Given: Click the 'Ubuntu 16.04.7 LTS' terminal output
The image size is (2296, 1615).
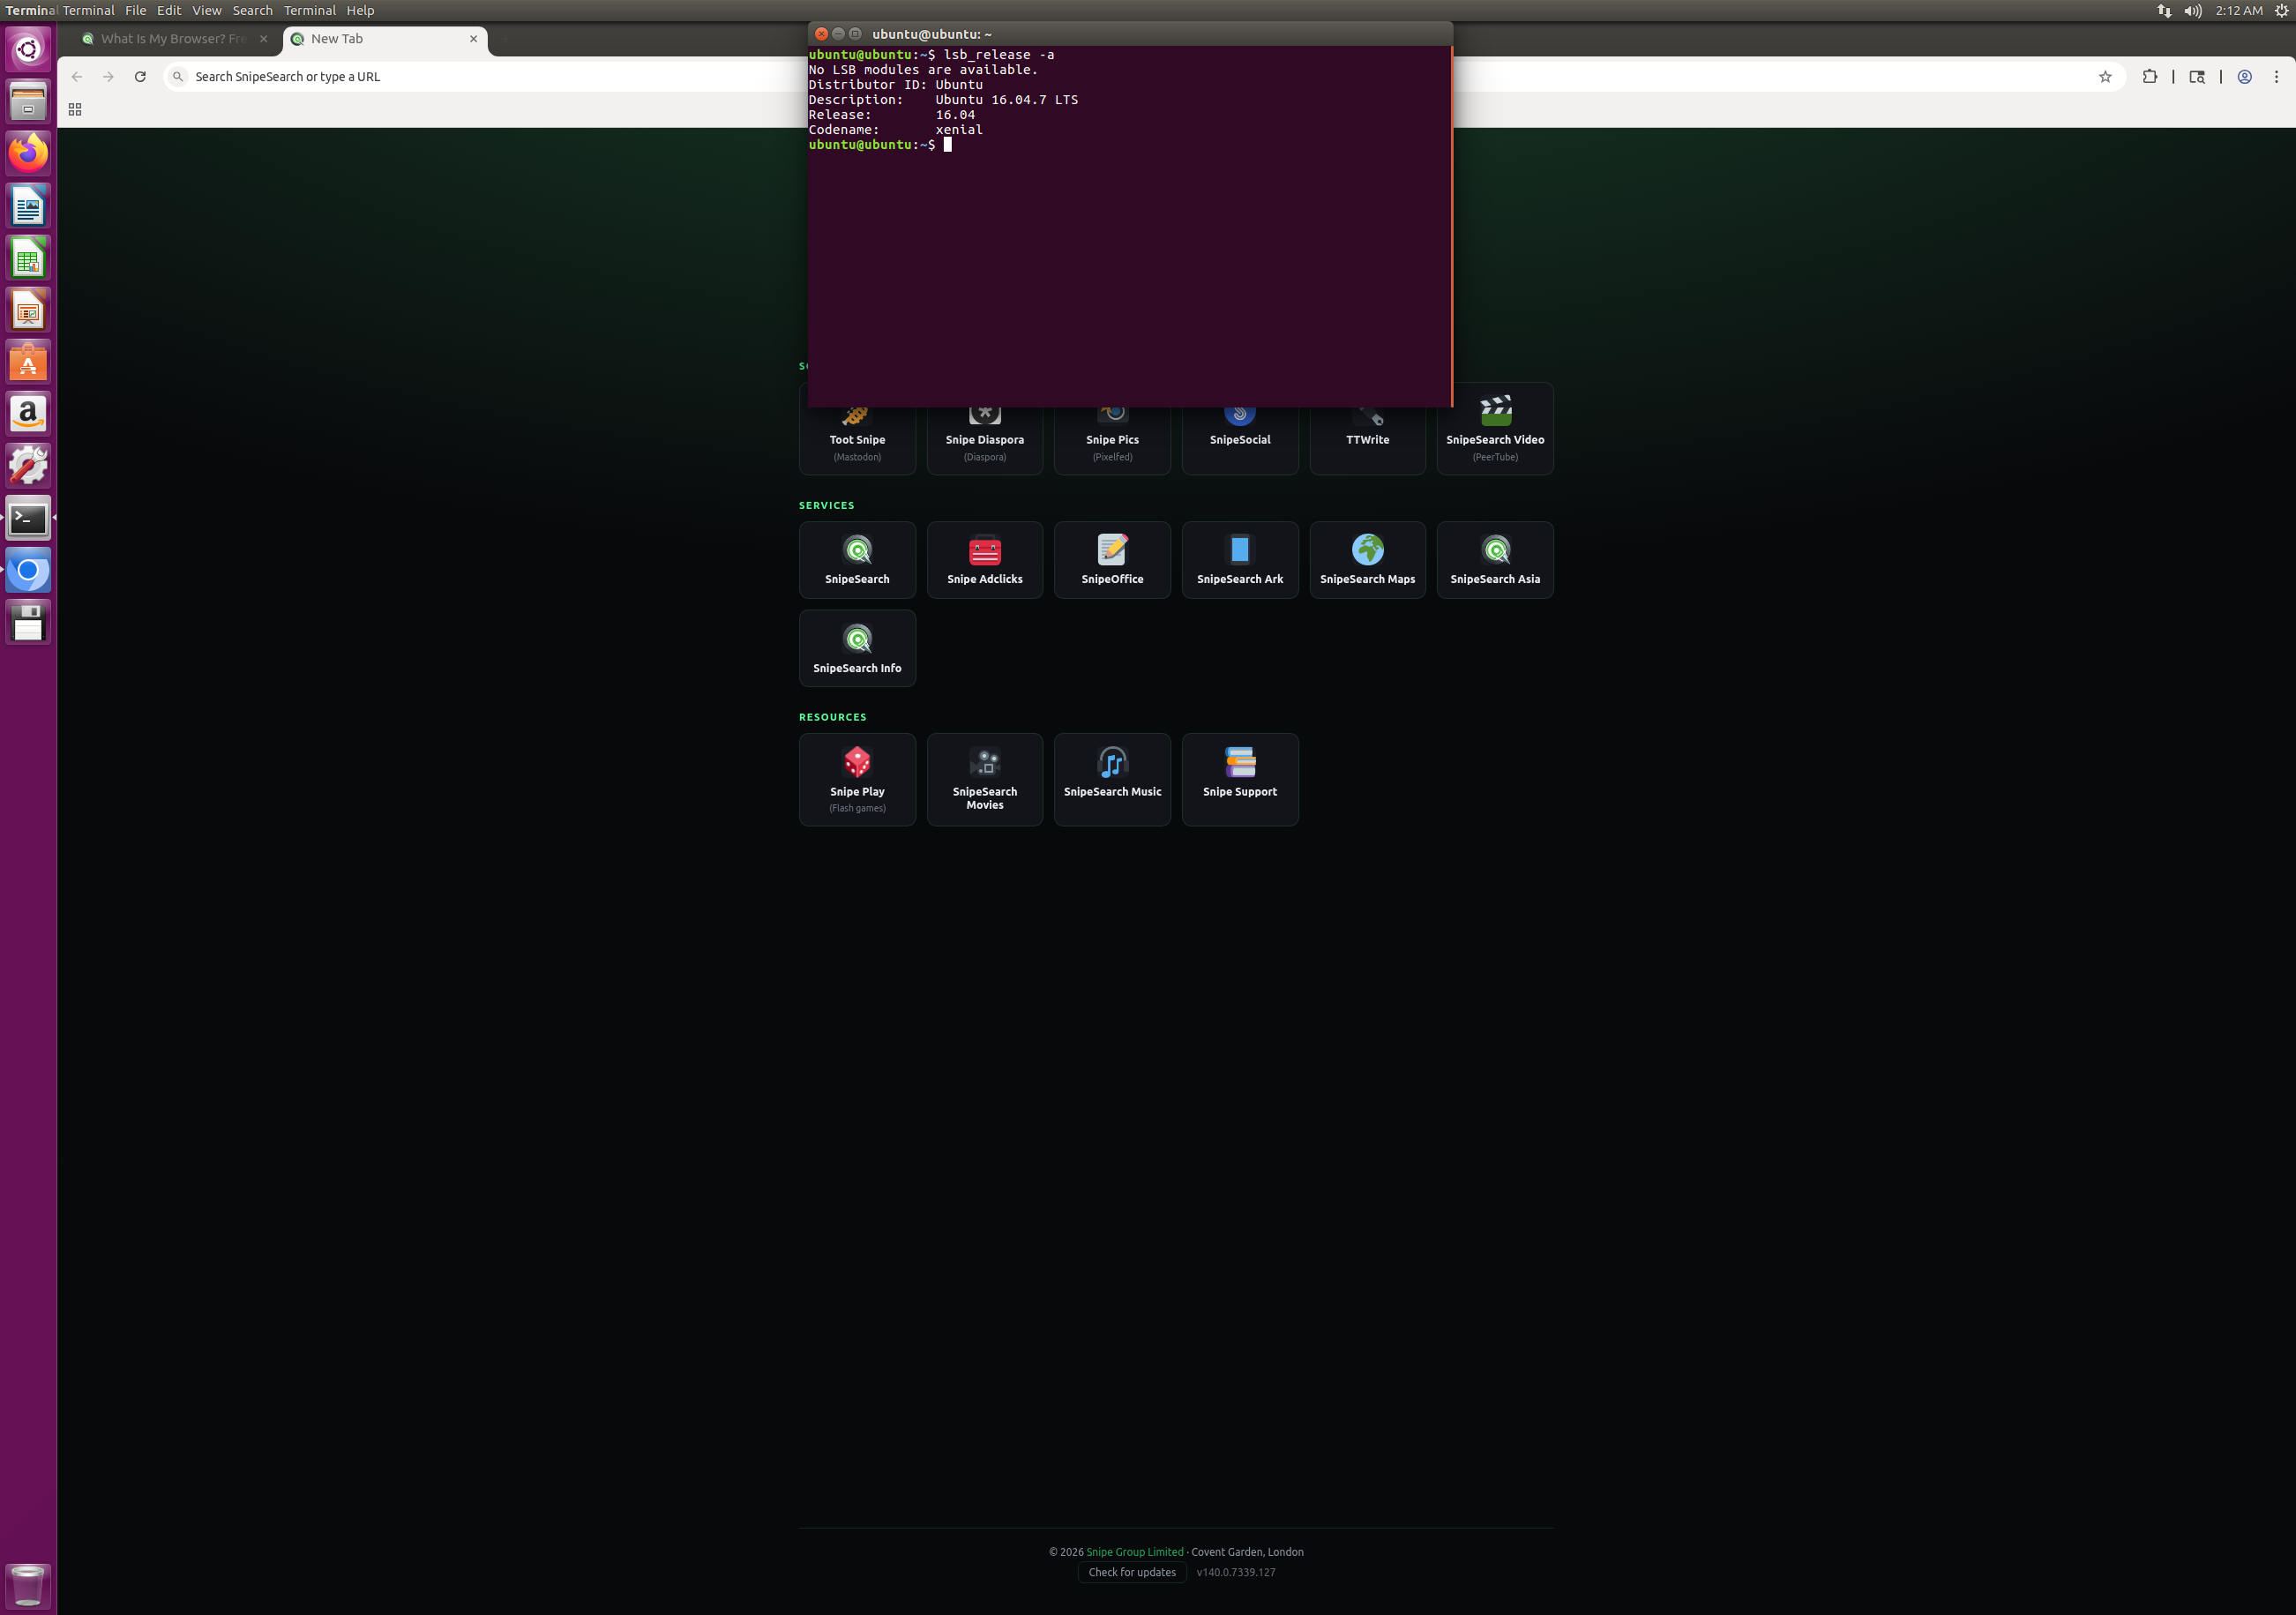Looking at the screenshot, I should click(1006, 100).
